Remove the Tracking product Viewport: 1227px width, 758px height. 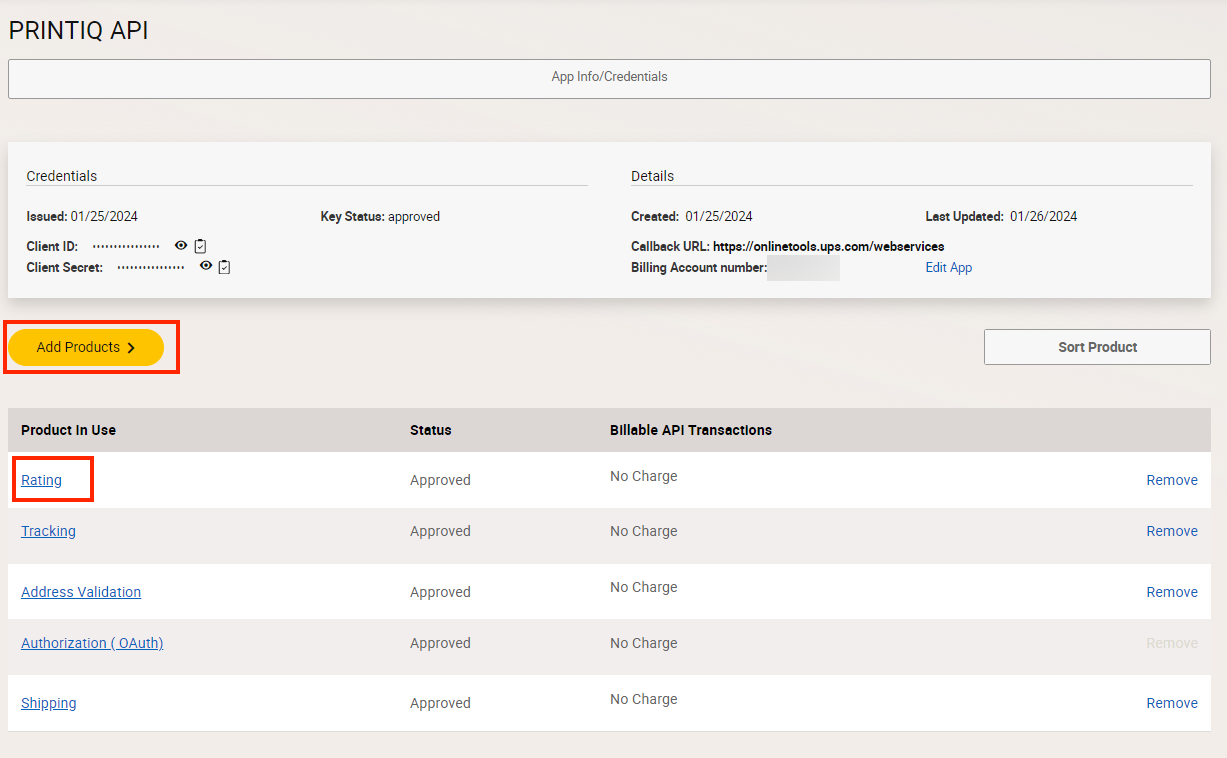(x=1172, y=531)
